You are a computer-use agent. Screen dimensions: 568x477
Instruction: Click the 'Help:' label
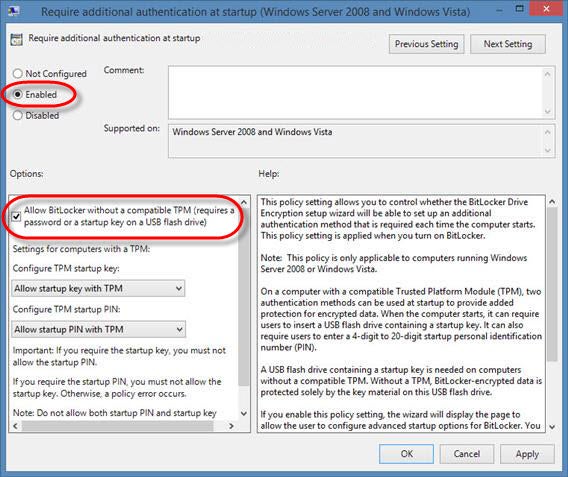[x=269, y=173]
